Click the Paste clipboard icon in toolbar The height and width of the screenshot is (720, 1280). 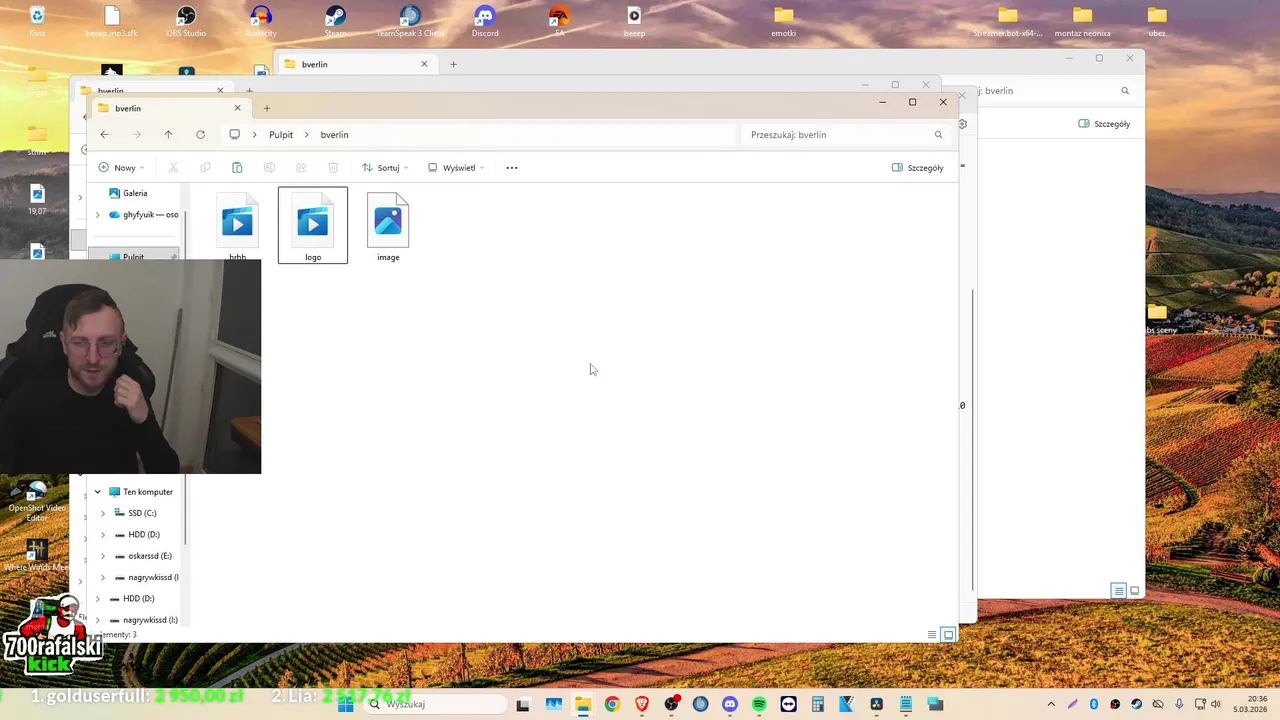tap(237, 168)
